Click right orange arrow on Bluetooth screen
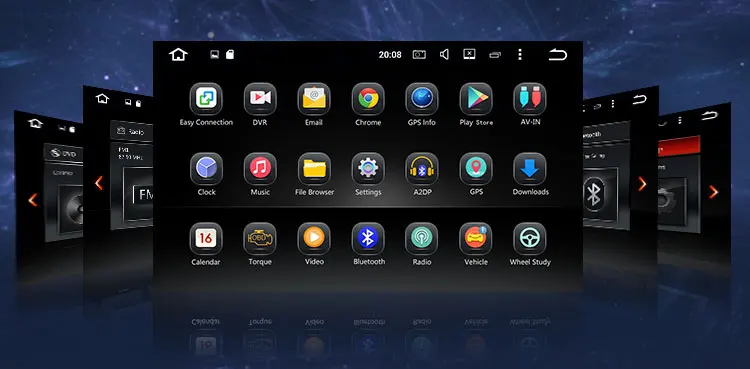 tap(642, 183)
